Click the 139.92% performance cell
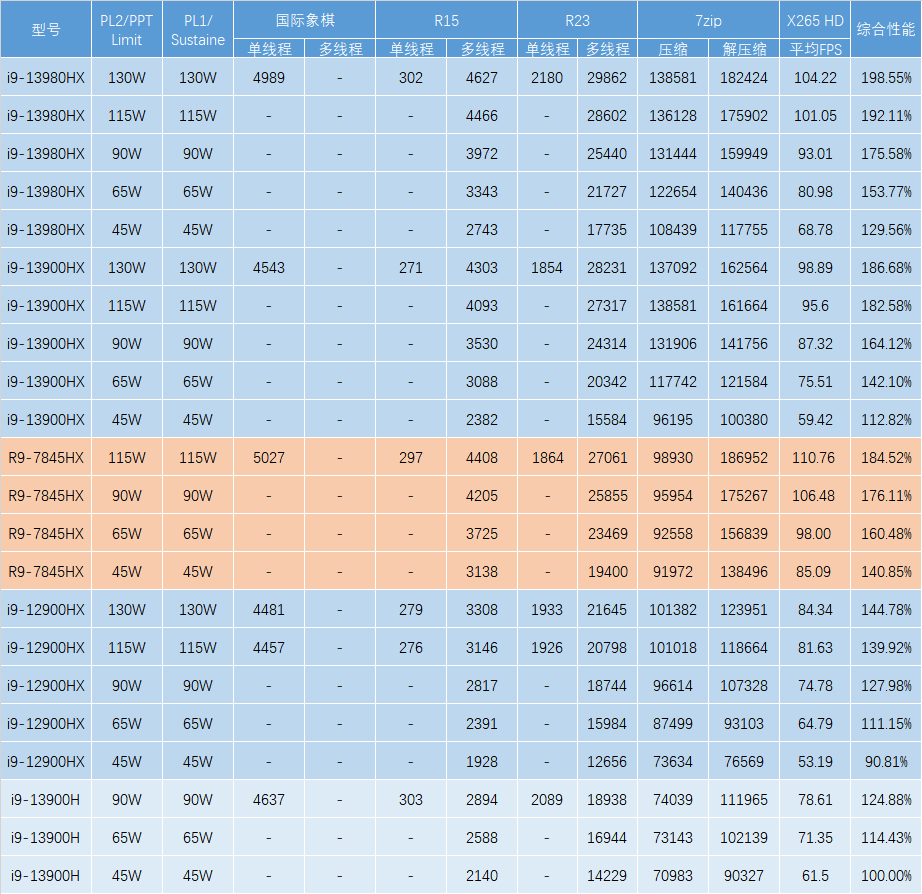This screenshot has width=922, height=894. coord(886,647)
